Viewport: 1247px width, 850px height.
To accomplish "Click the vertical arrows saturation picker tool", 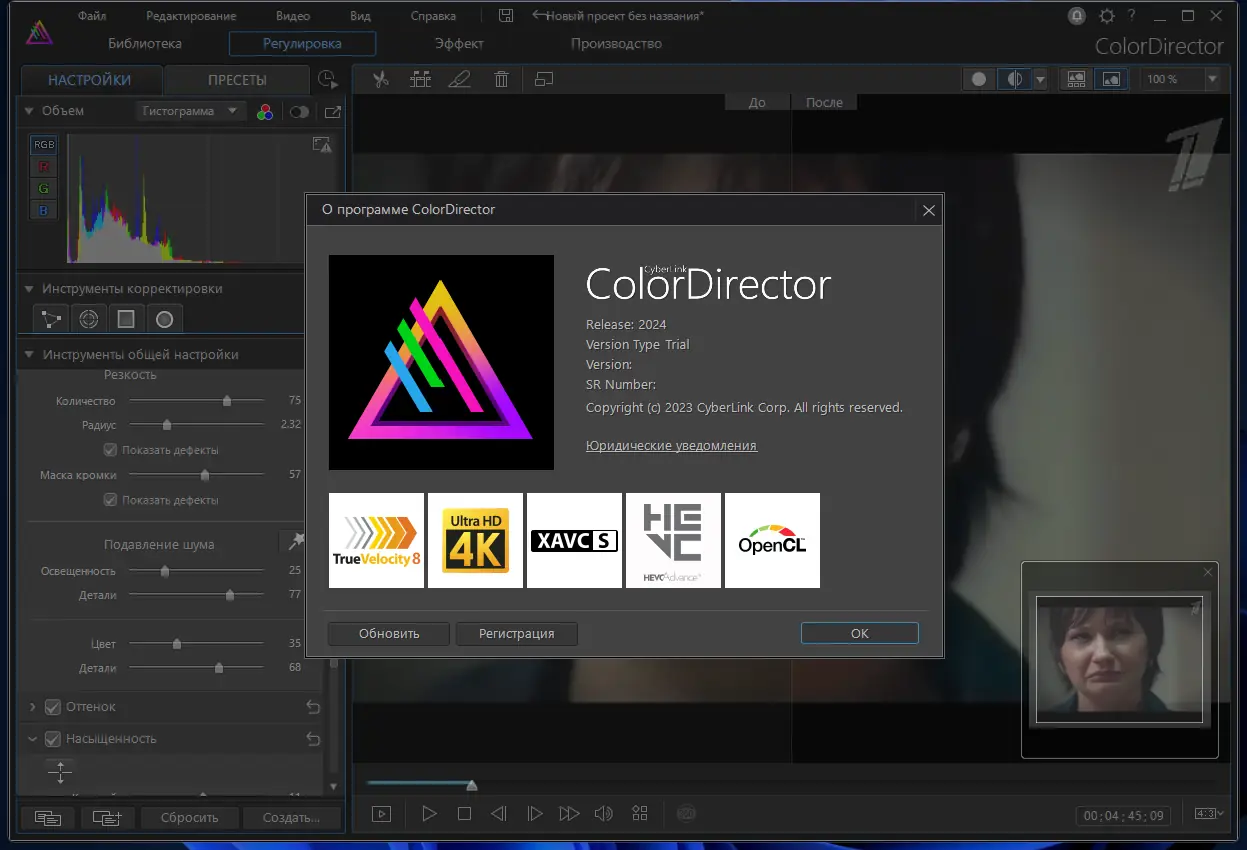I will coord(60,772).
